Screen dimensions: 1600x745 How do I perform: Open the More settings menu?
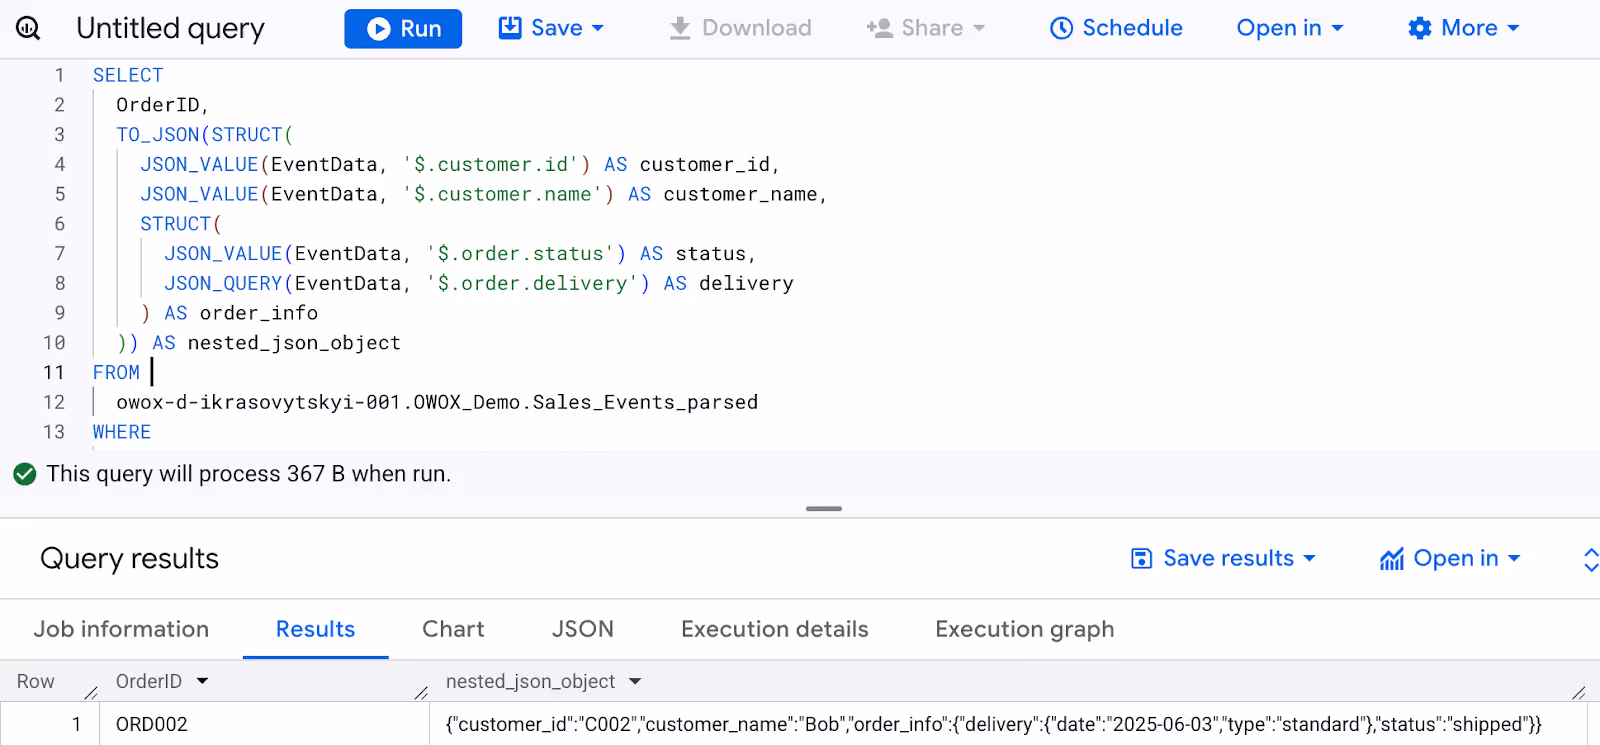pyautogui.click(x=1464, y=28)
